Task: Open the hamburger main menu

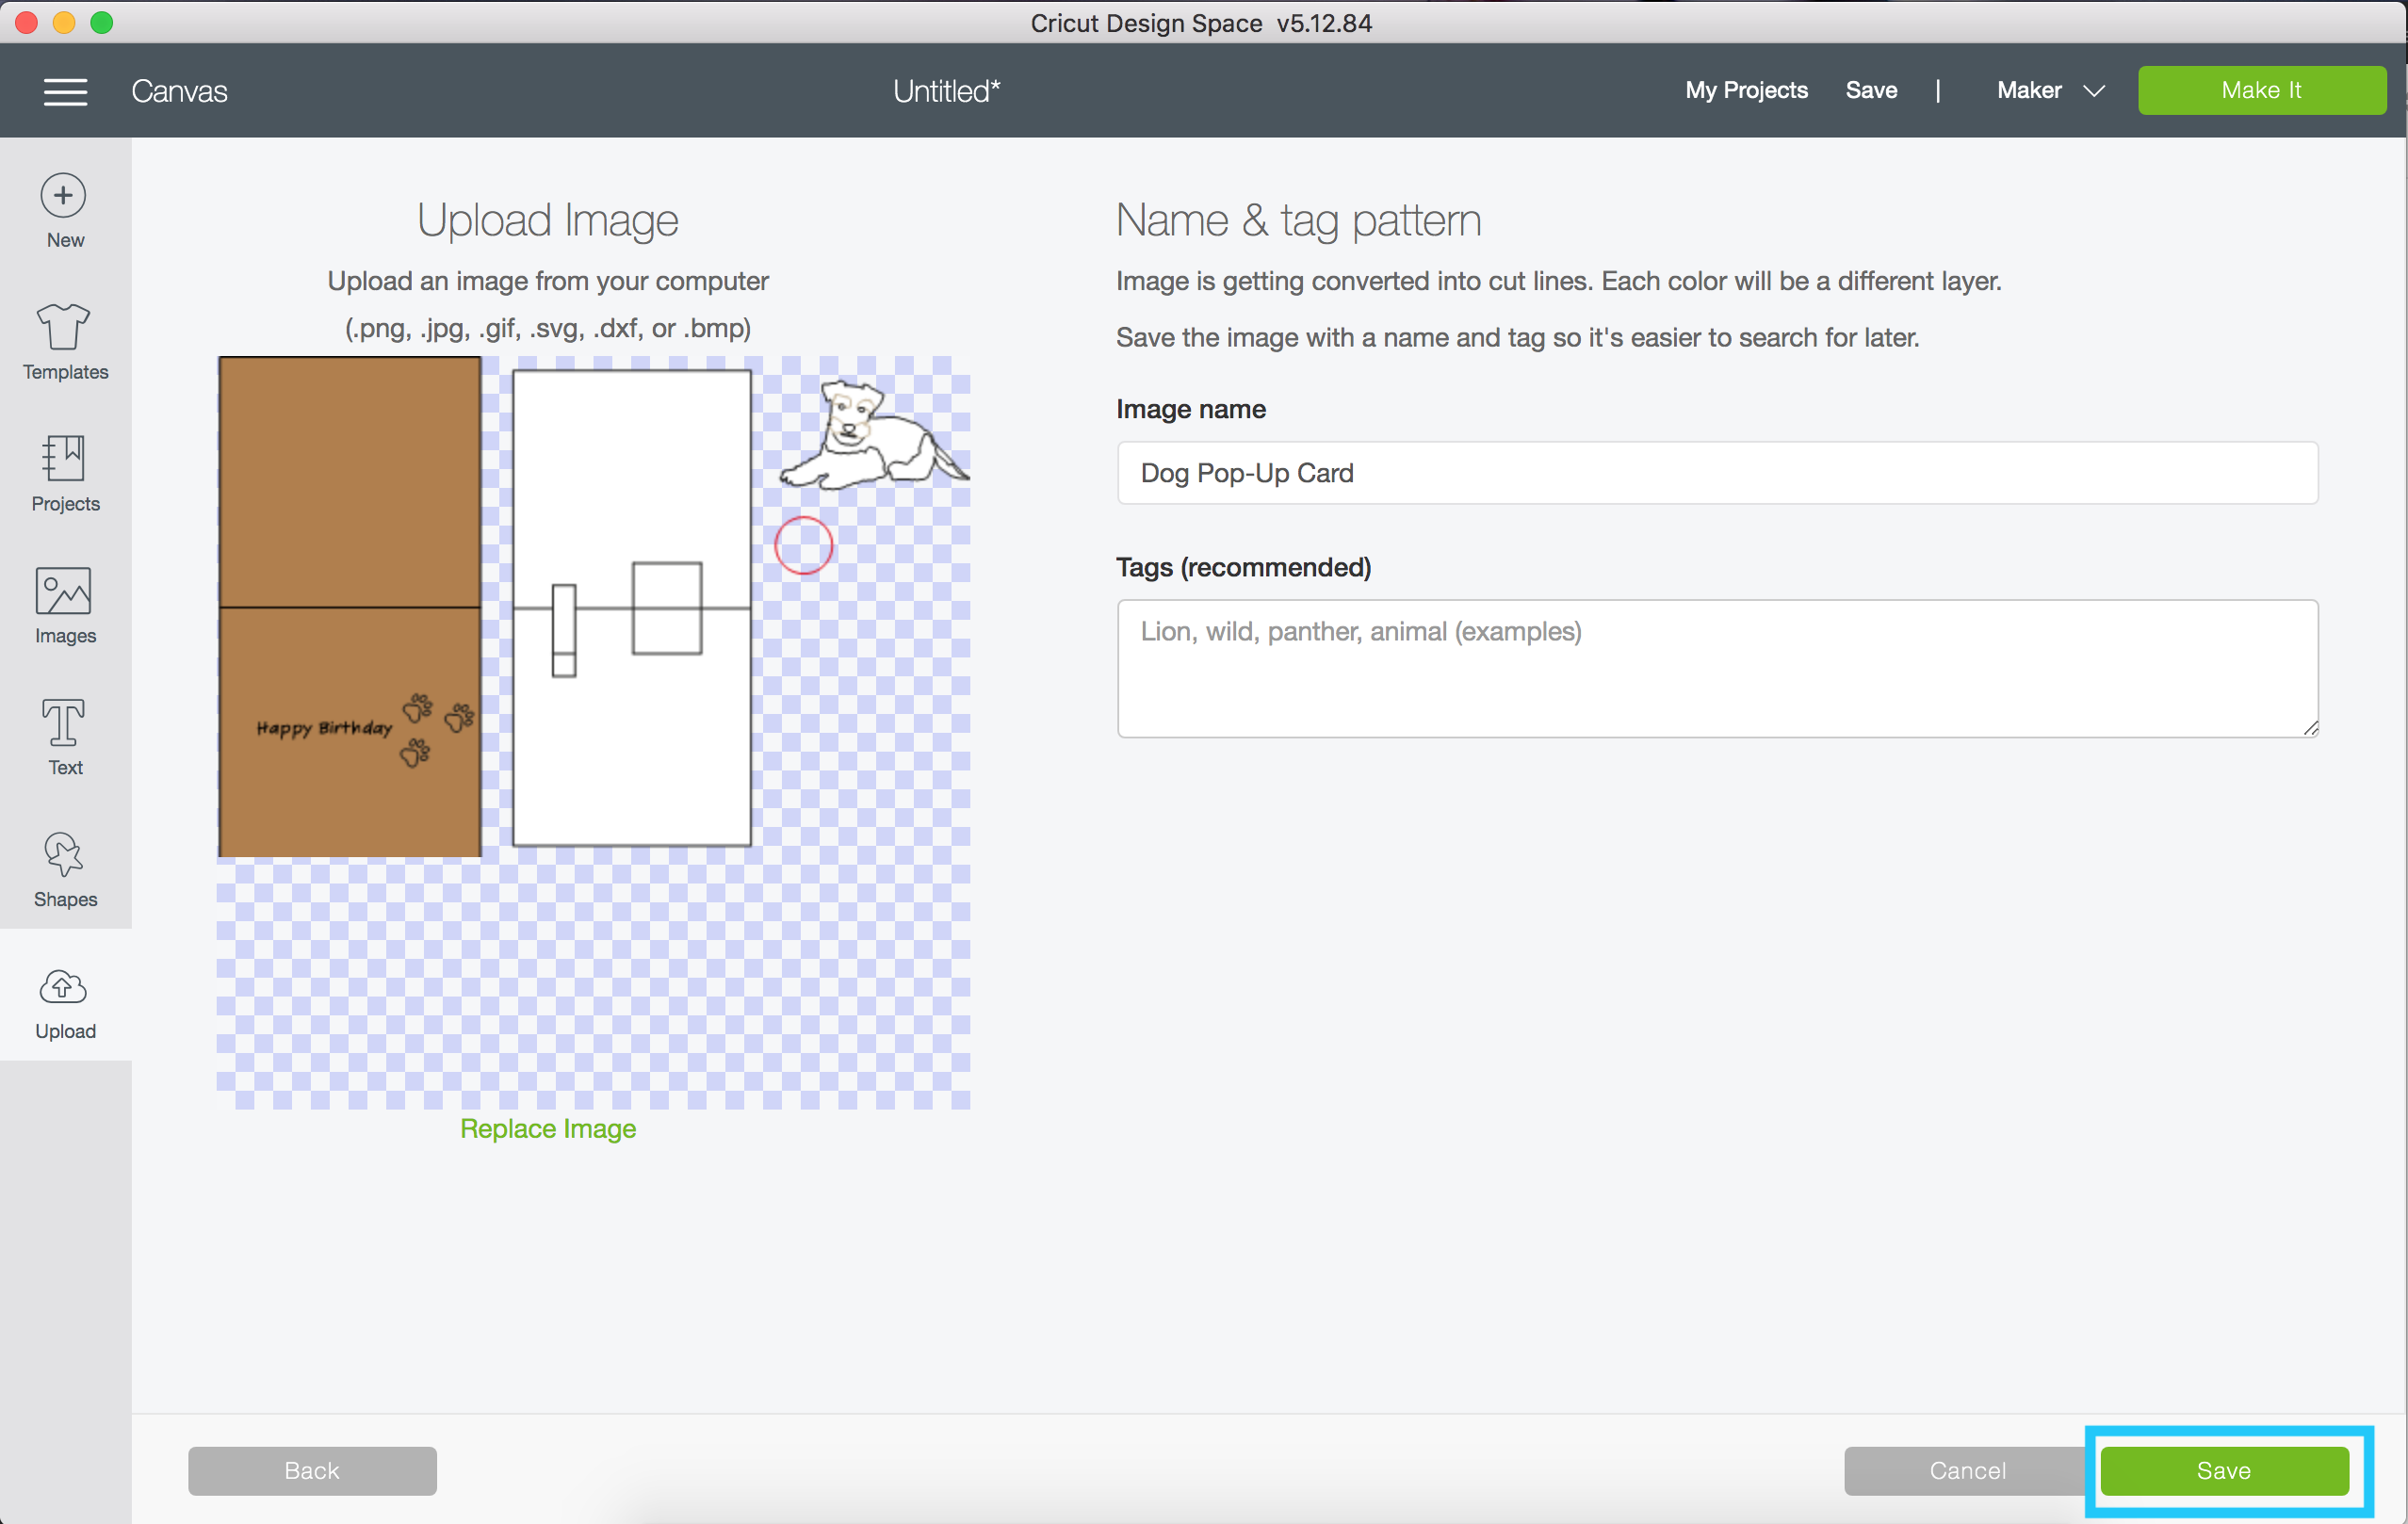Action: point(65,91)
